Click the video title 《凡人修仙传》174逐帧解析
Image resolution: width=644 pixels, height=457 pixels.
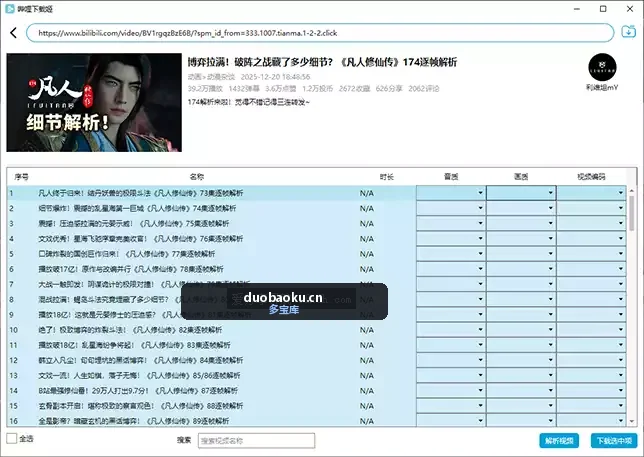(322, 62)
